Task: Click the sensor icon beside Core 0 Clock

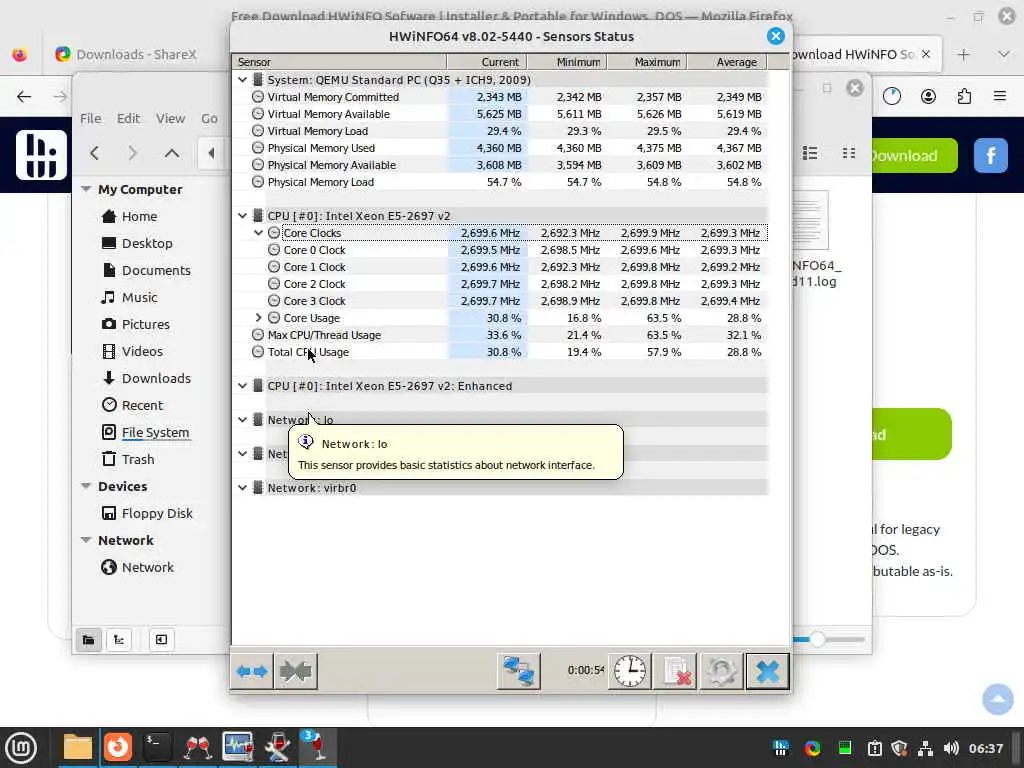Action: coord(274,249)
